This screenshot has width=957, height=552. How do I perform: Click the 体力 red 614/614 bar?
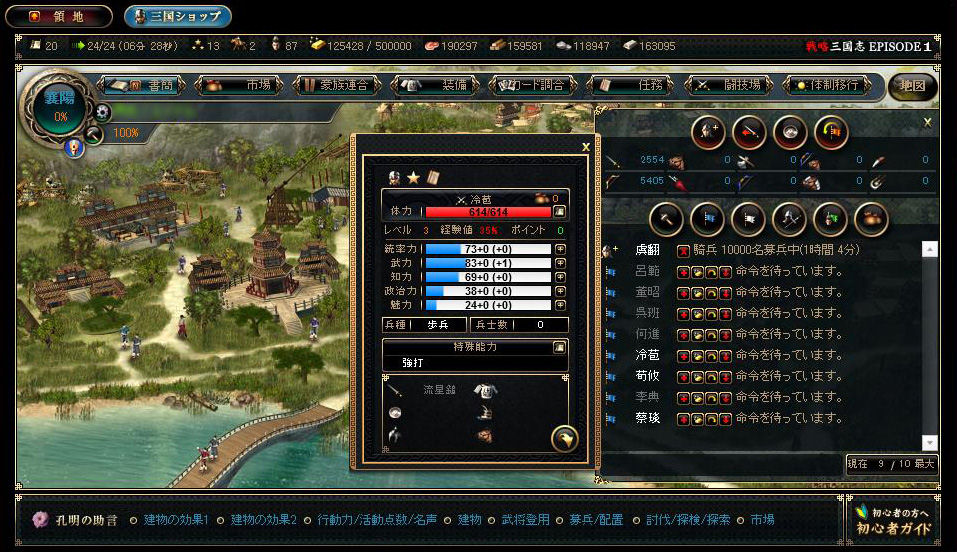(488, 212)
